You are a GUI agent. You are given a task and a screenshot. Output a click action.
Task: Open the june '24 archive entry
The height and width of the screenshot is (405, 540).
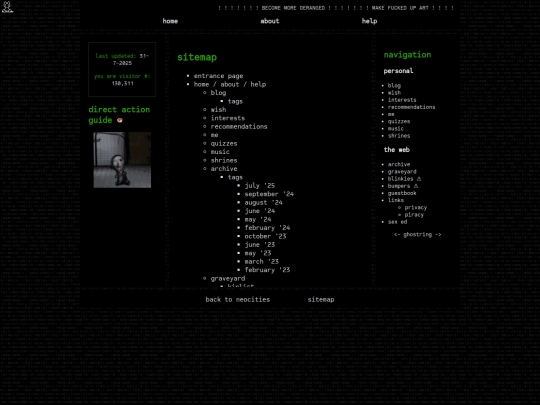click(x=260, y=211)
